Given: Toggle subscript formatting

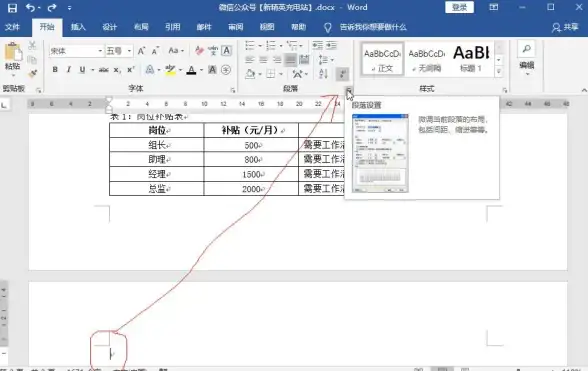Looking at the screenshot, I should (117, 70).
